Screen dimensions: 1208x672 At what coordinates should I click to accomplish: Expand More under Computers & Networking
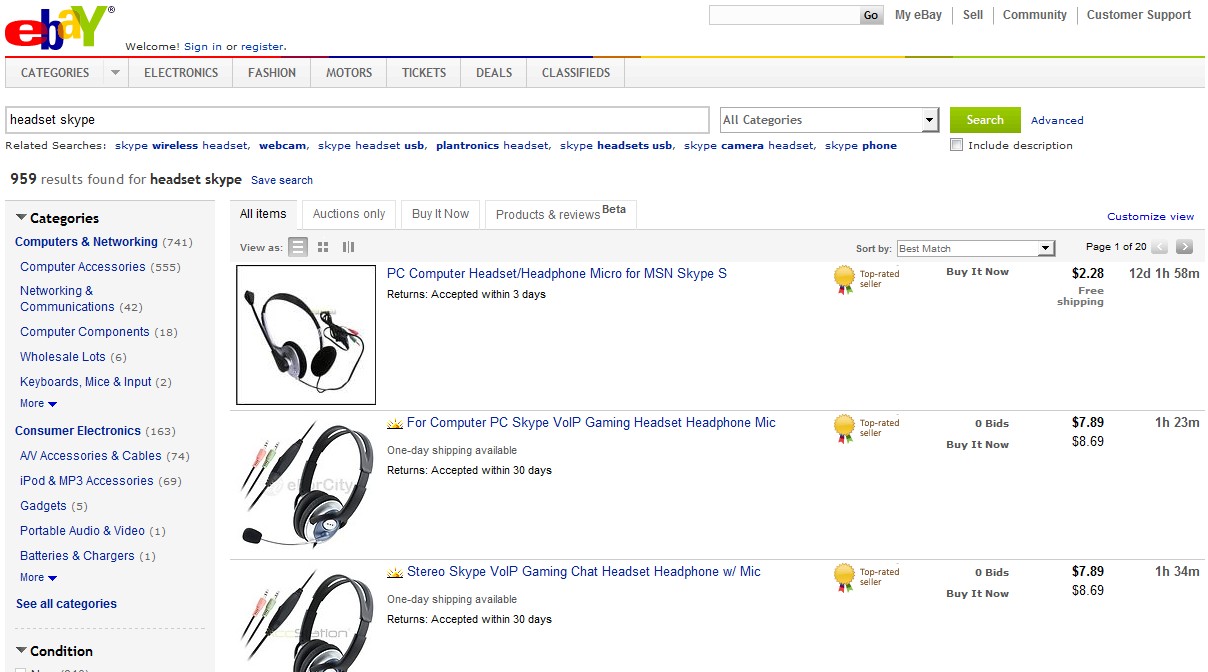pos(38,404)
